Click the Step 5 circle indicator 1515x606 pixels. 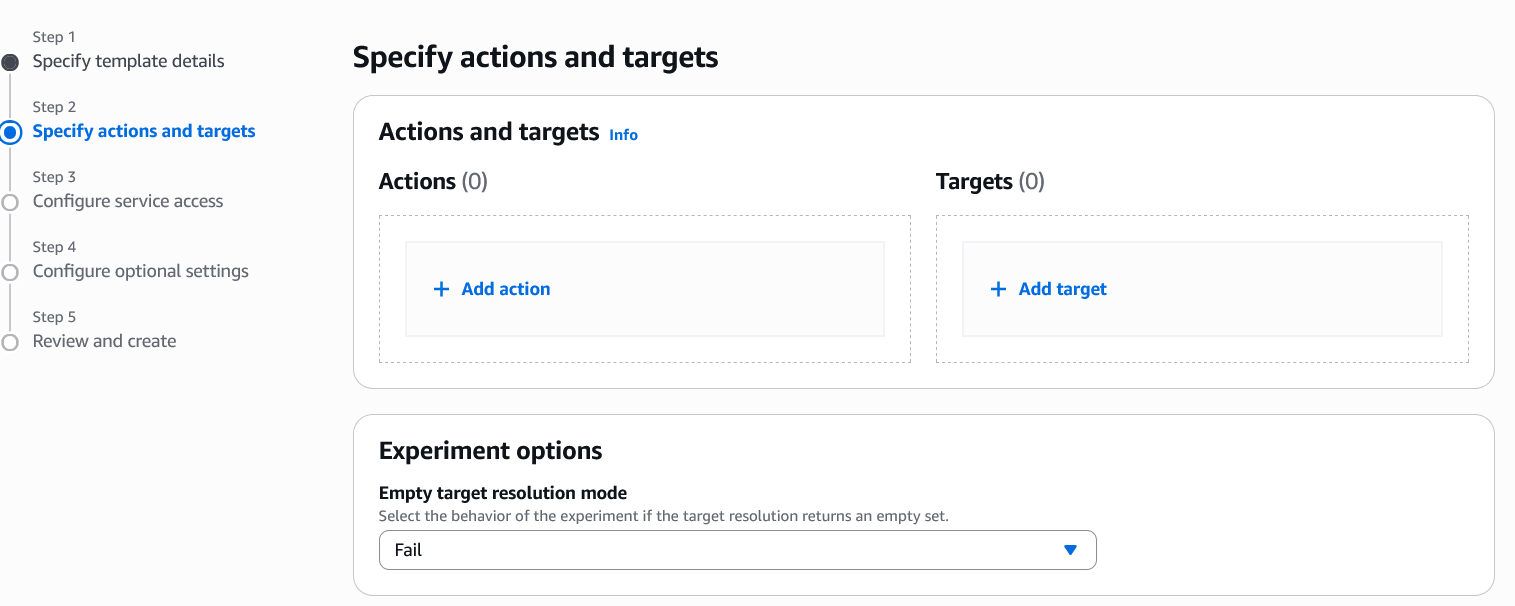[11, 341]
